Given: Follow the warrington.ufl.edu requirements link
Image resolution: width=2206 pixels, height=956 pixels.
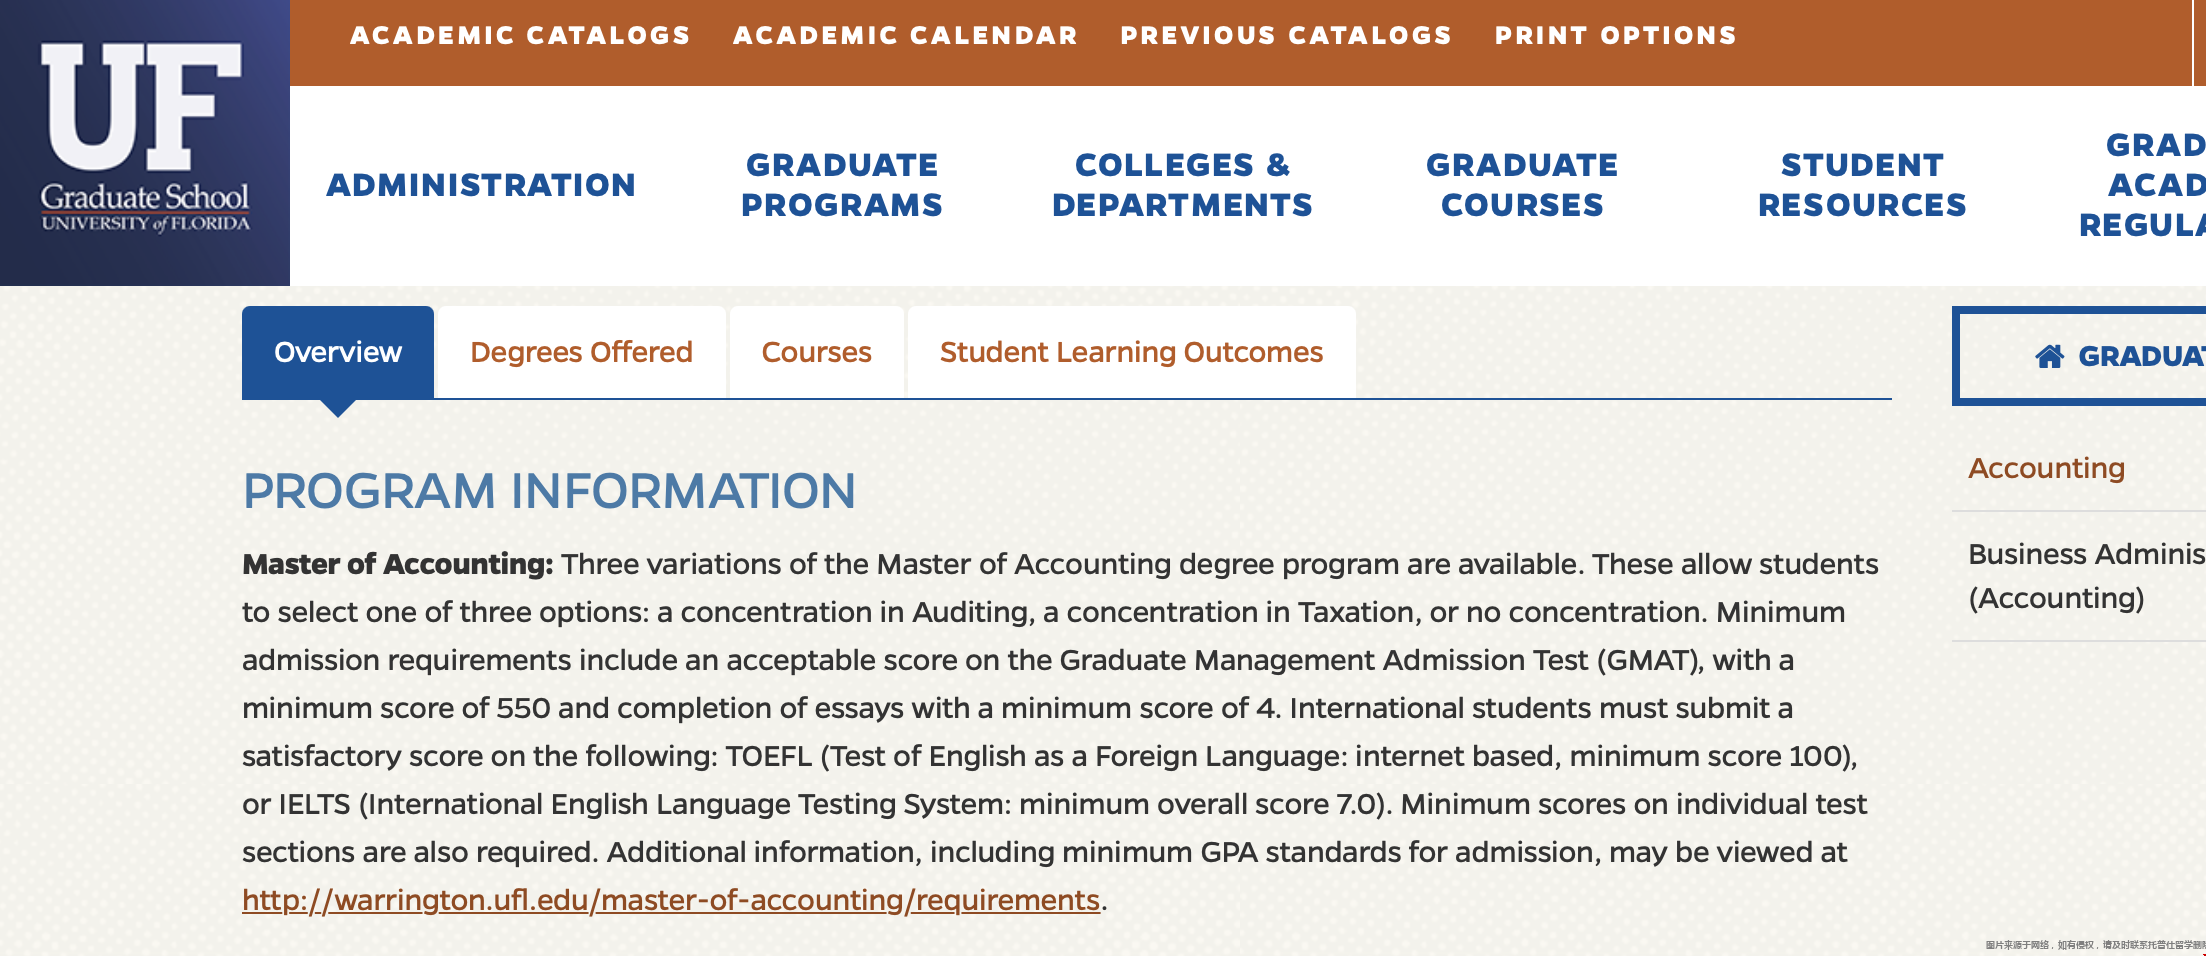Looking at the screenshot, I should point(670,900).
